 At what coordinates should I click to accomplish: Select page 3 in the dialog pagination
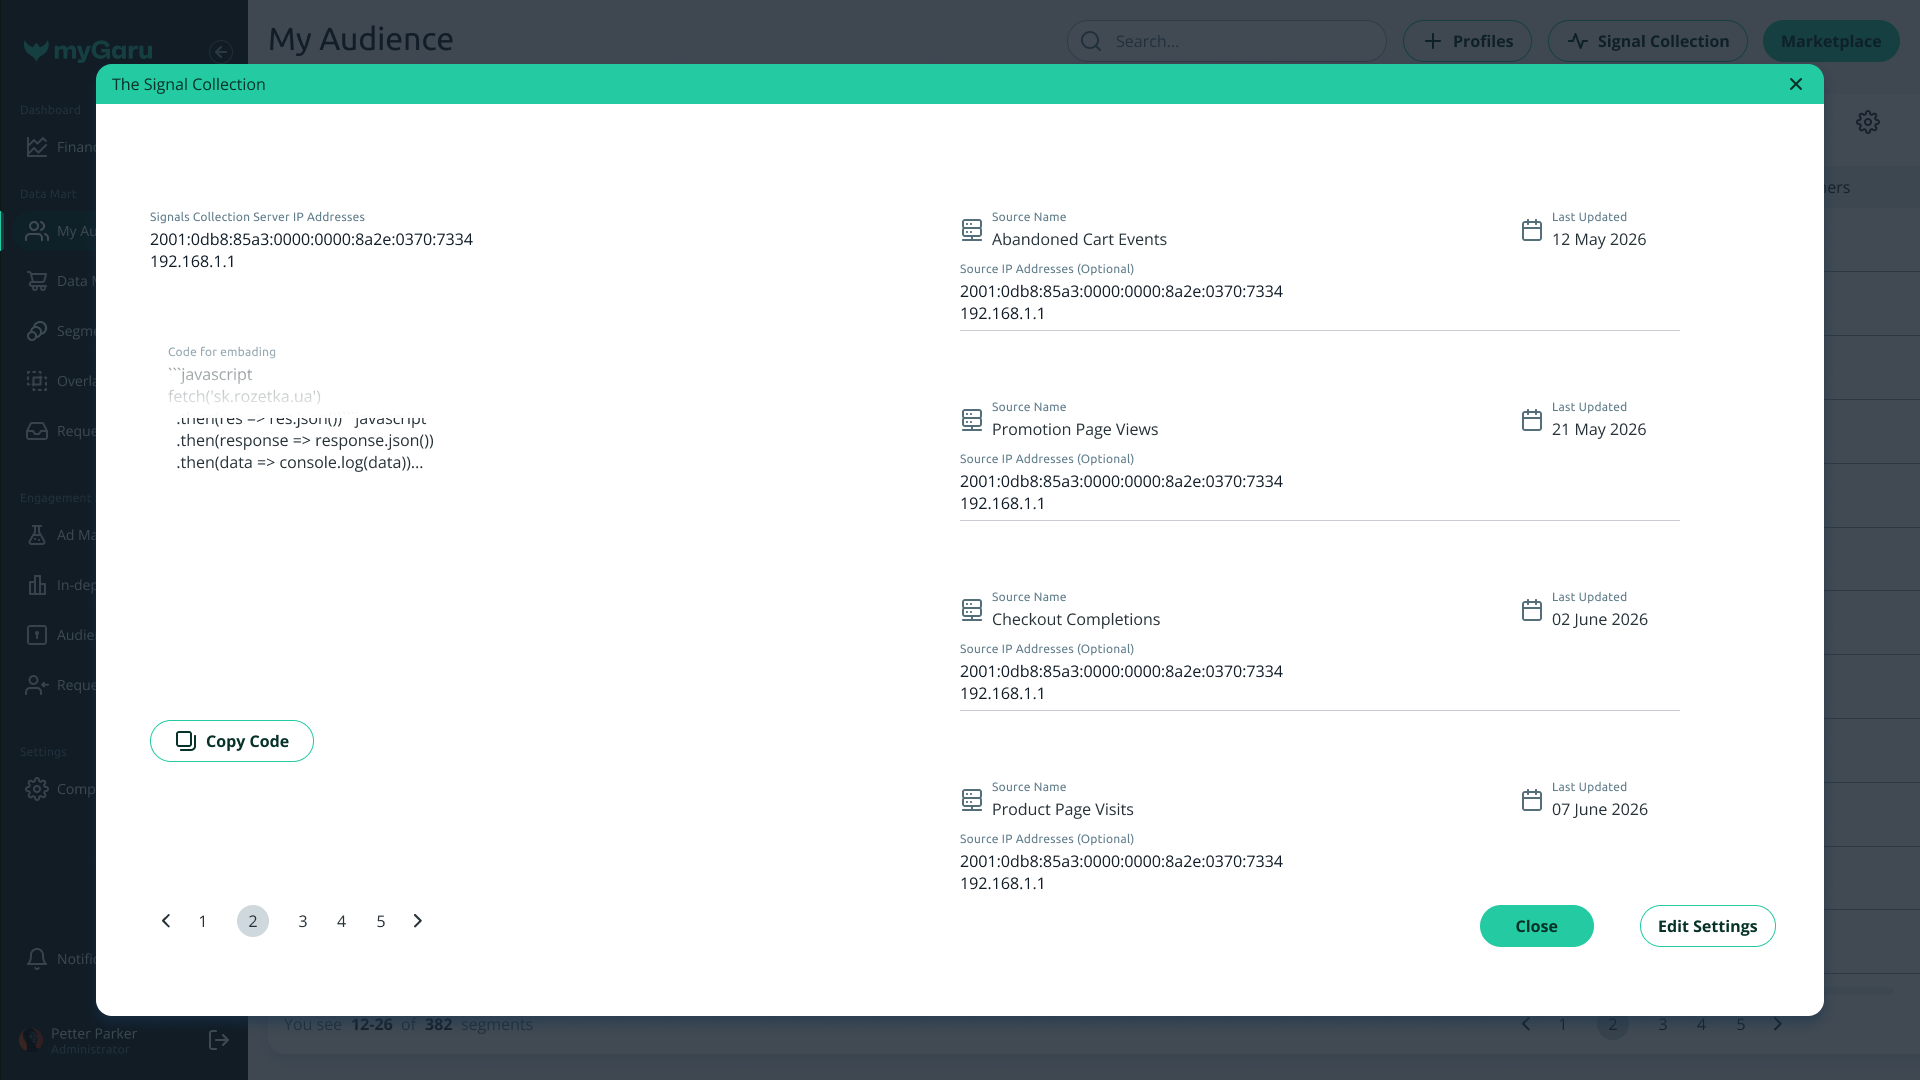303,921
